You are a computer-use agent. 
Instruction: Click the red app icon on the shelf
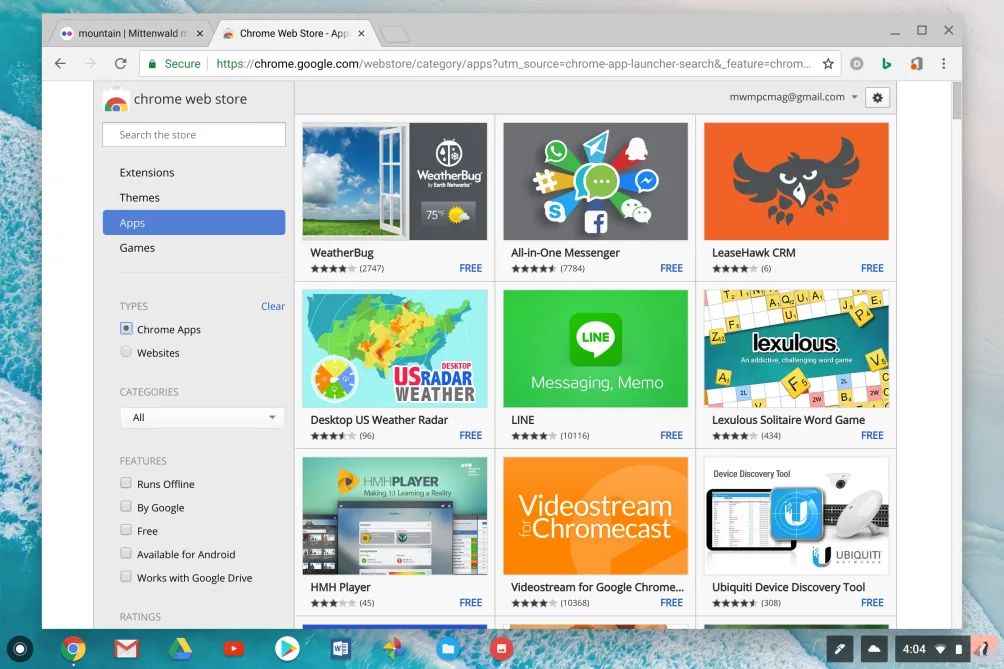pos(501,649)
